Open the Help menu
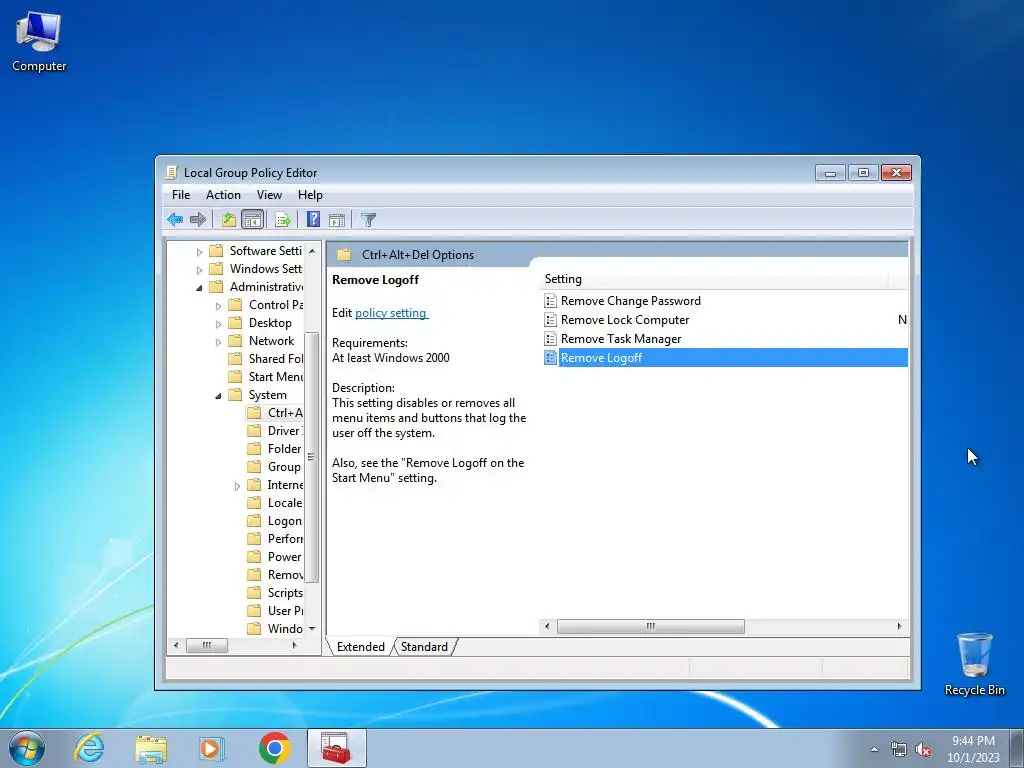Viewport: 1024px width, 768px height. point(310,195)
